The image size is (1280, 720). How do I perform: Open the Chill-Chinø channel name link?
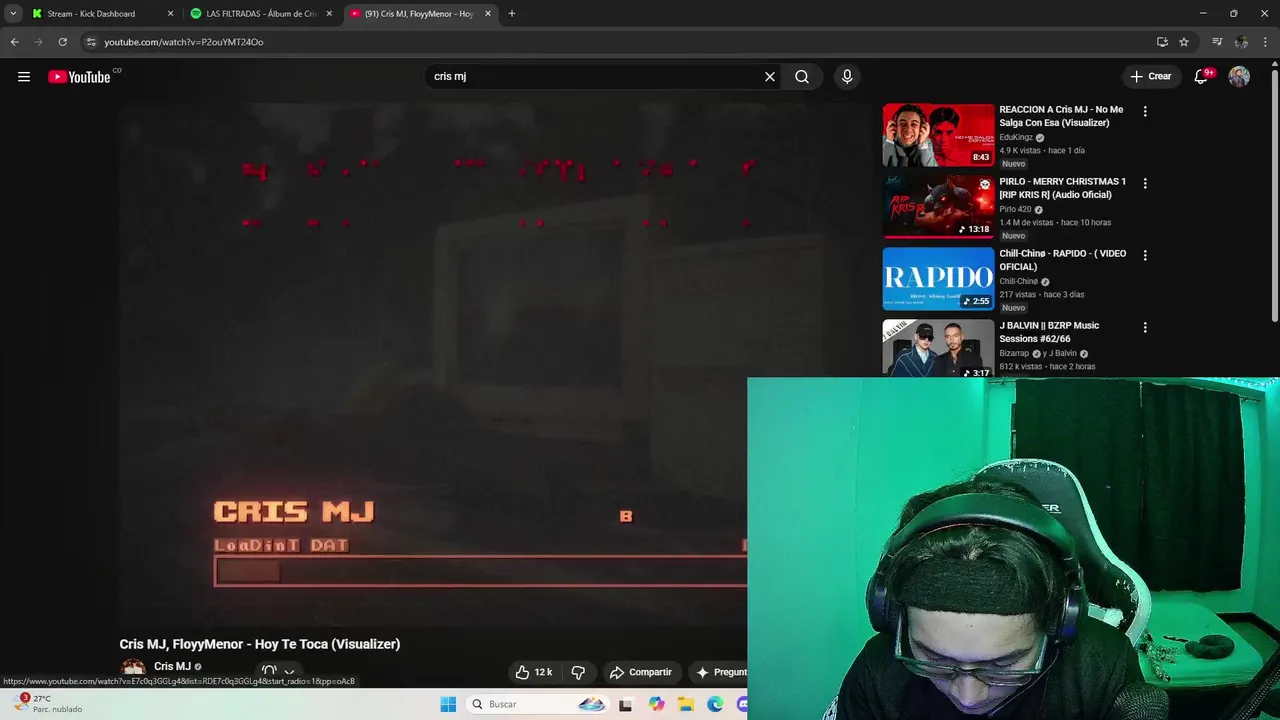(x=1018, y=282)
